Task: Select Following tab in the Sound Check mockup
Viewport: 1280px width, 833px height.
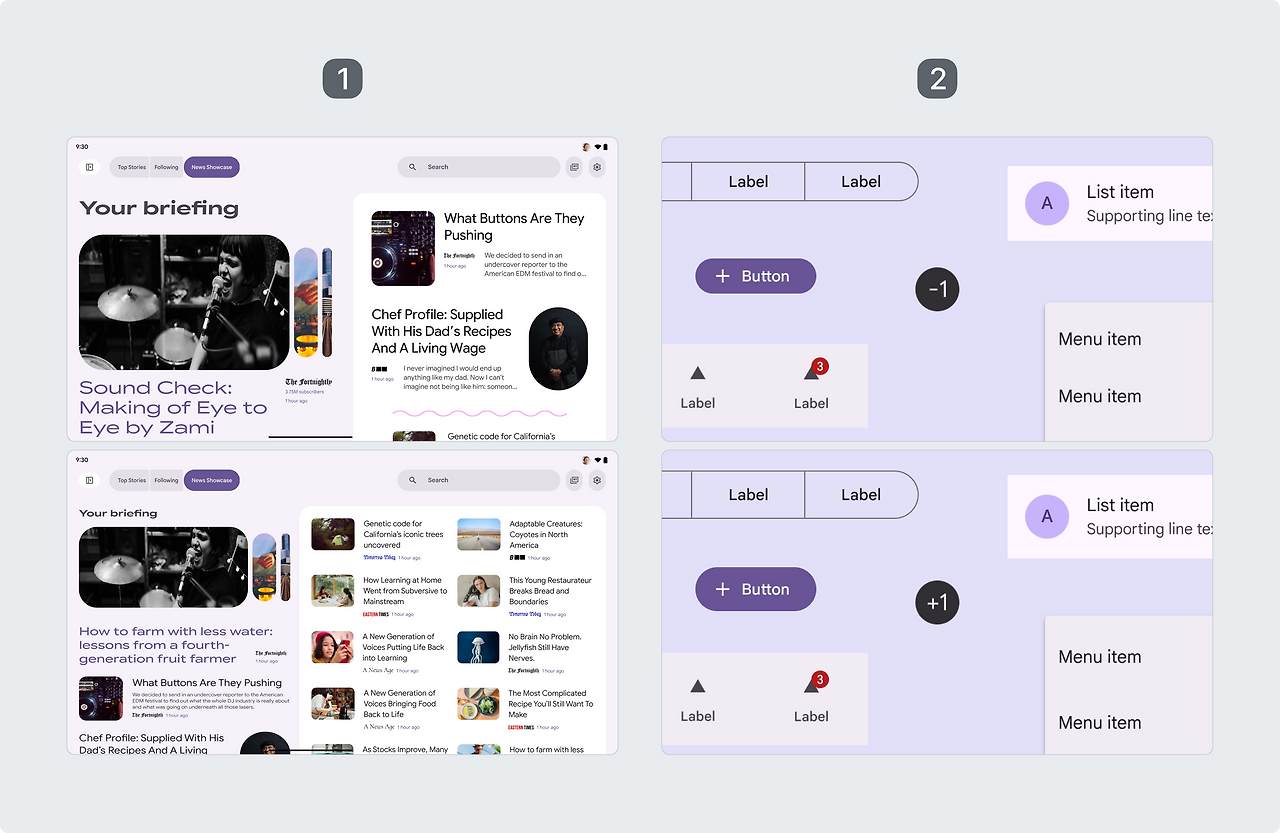Action: point(166,167)
